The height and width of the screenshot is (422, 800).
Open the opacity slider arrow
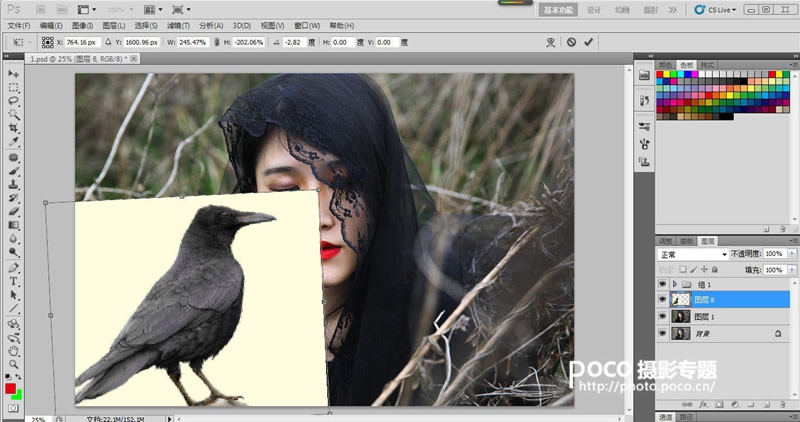click(x=792, y=254)
